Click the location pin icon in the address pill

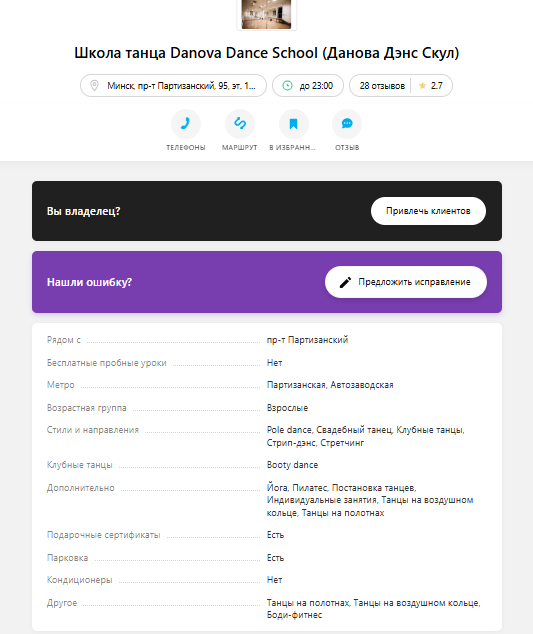(94, 86)
